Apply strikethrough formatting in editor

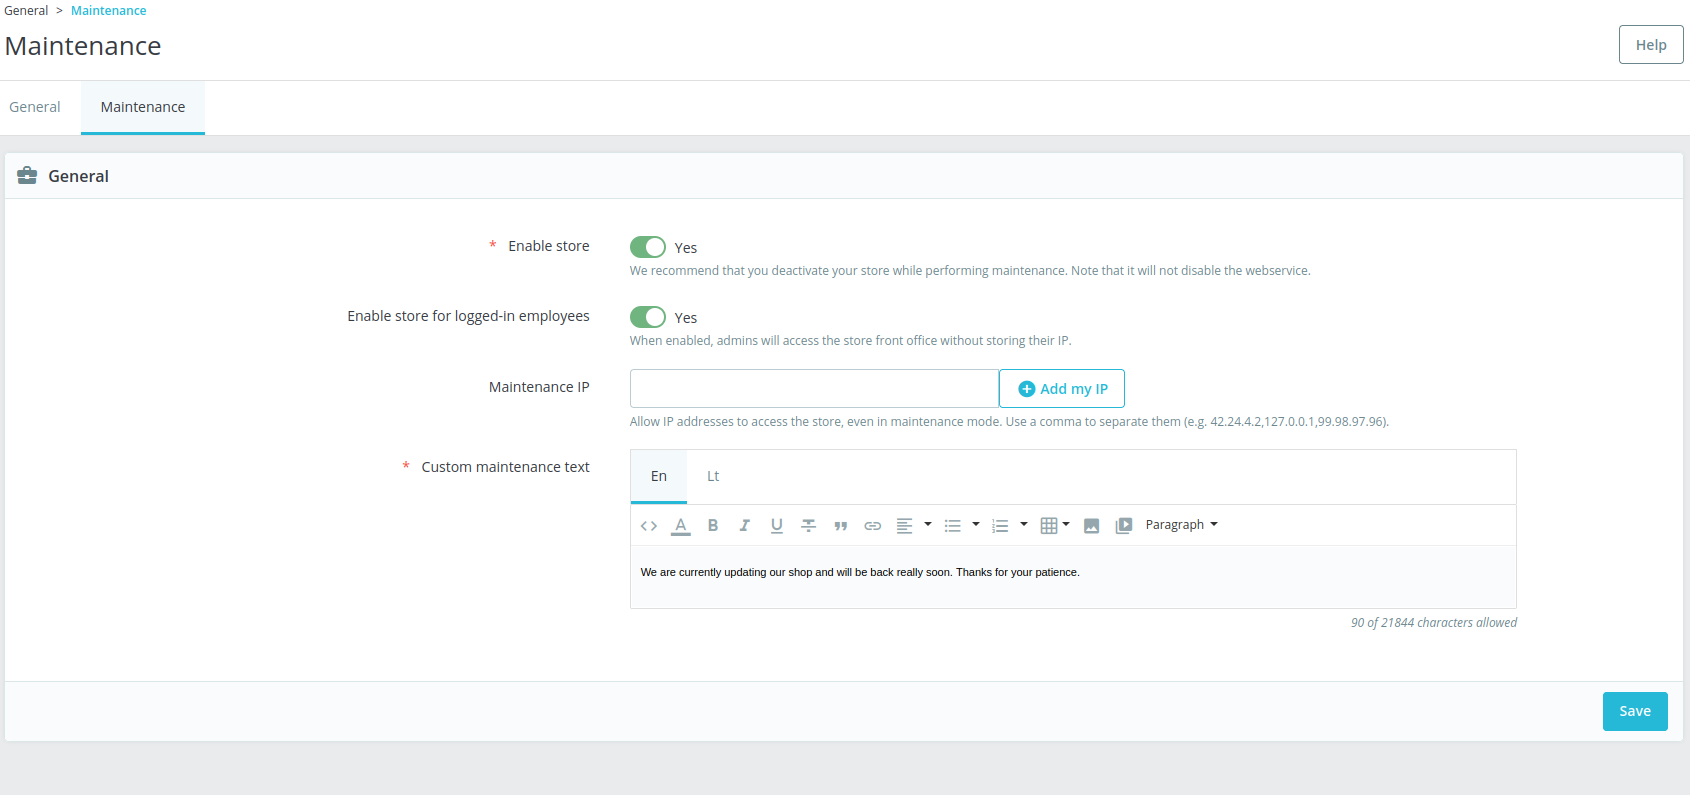click(x=809, y=526)
